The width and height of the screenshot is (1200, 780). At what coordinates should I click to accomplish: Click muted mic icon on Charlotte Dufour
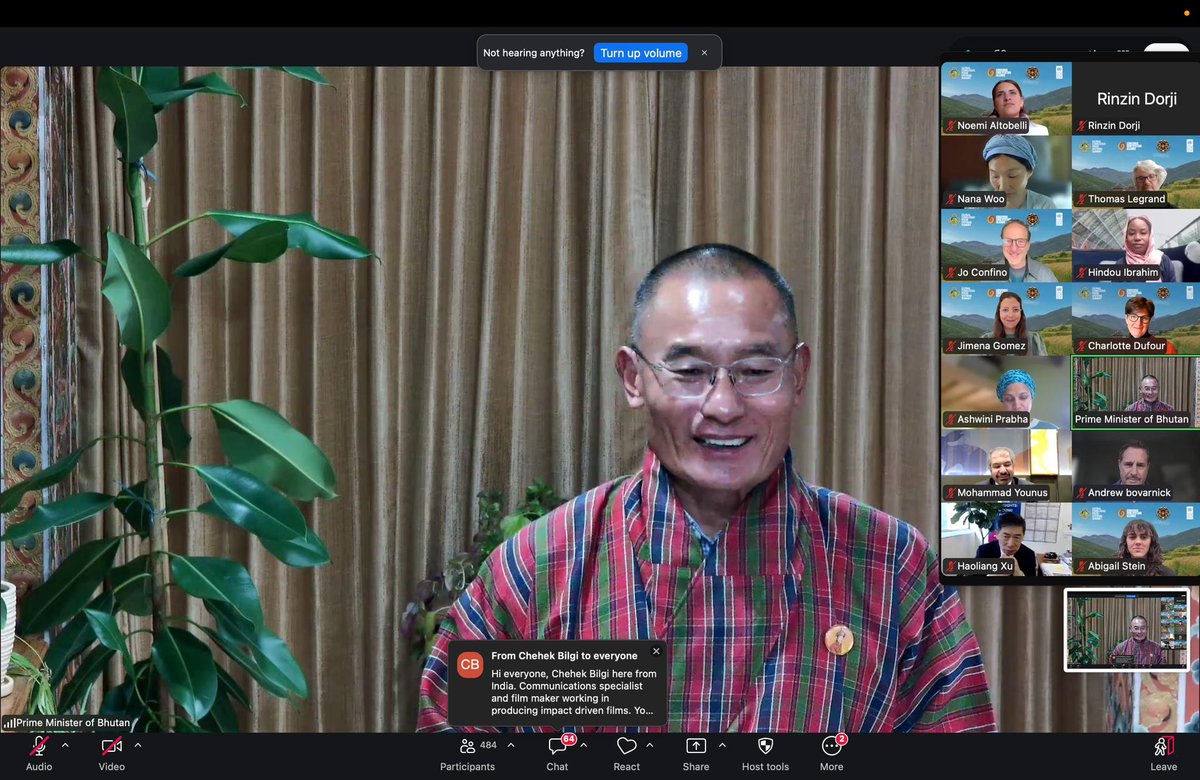(1081, 346)
